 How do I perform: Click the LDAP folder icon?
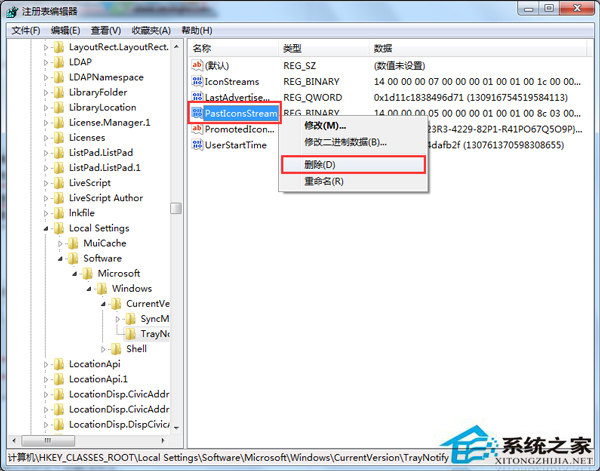click(x=59, y=62)
